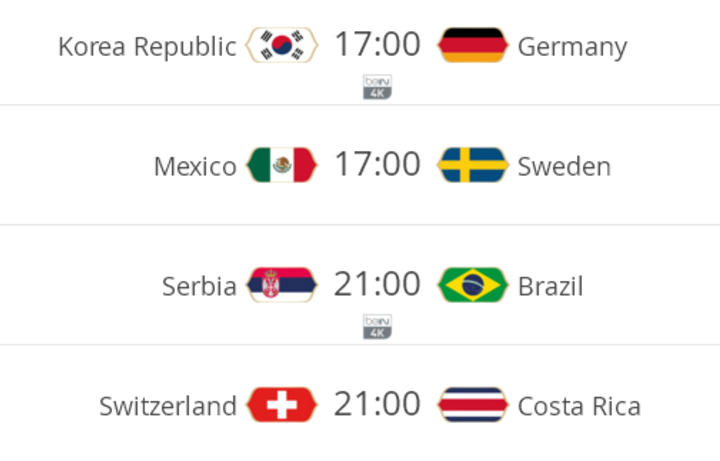Screen dimensions: 720x461
Task: Click 21:00 kickoff time for Serbia–Brazil
Action: (x=377, y=284)
